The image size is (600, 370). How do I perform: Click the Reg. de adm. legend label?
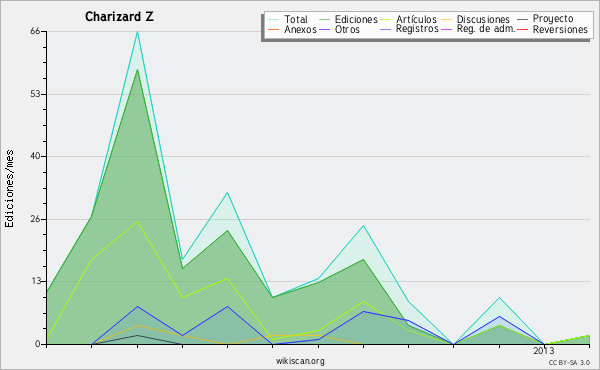coord(486,29)
